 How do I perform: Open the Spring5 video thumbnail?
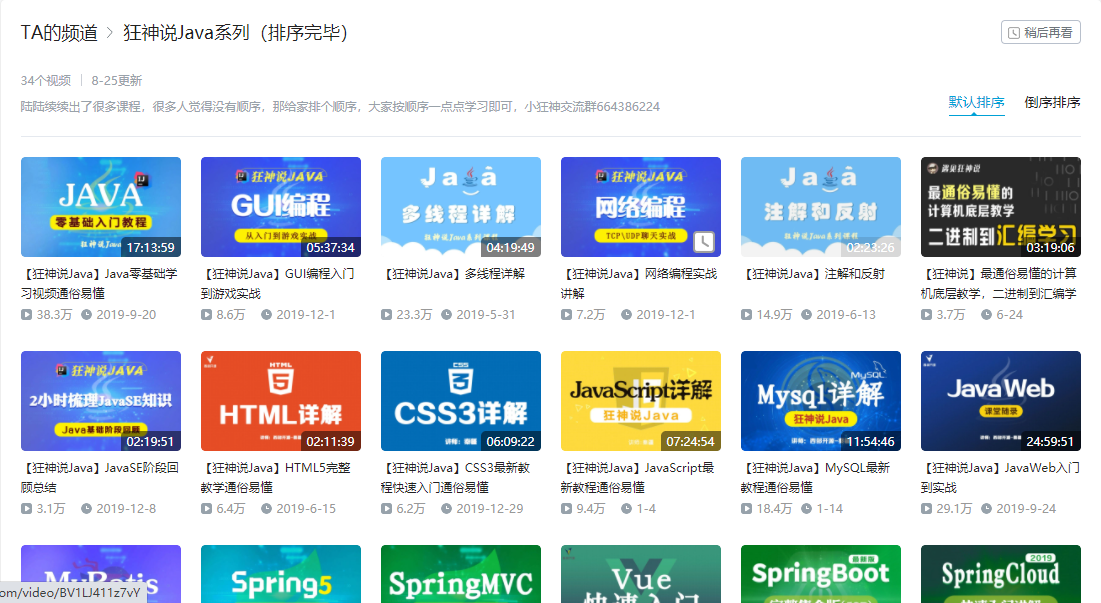point(281,574)
